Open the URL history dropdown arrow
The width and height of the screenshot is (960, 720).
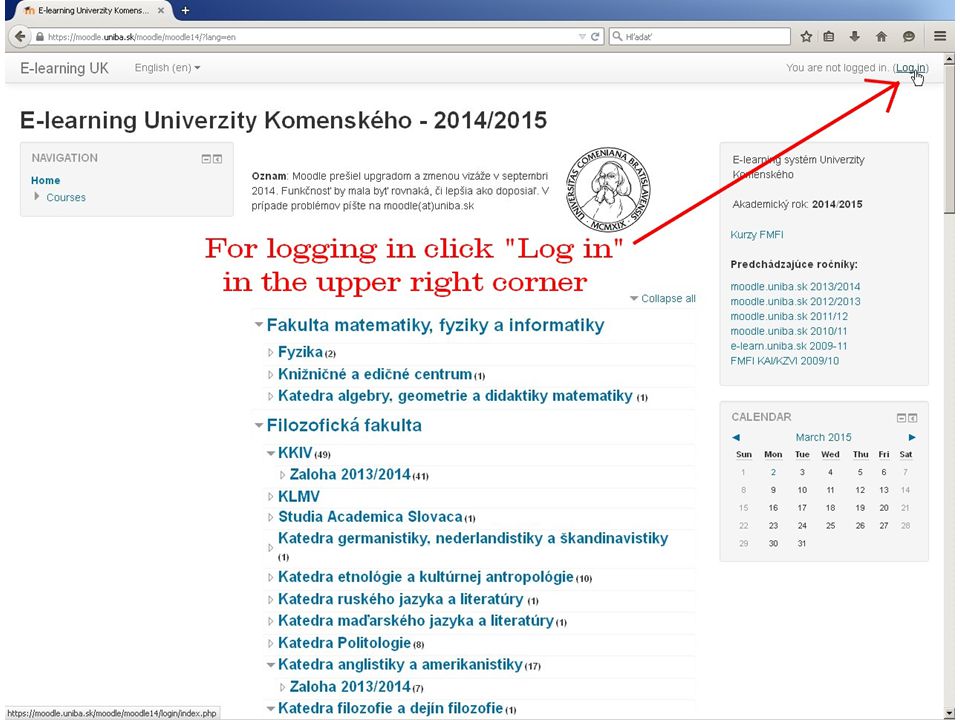tap(582, 37)
